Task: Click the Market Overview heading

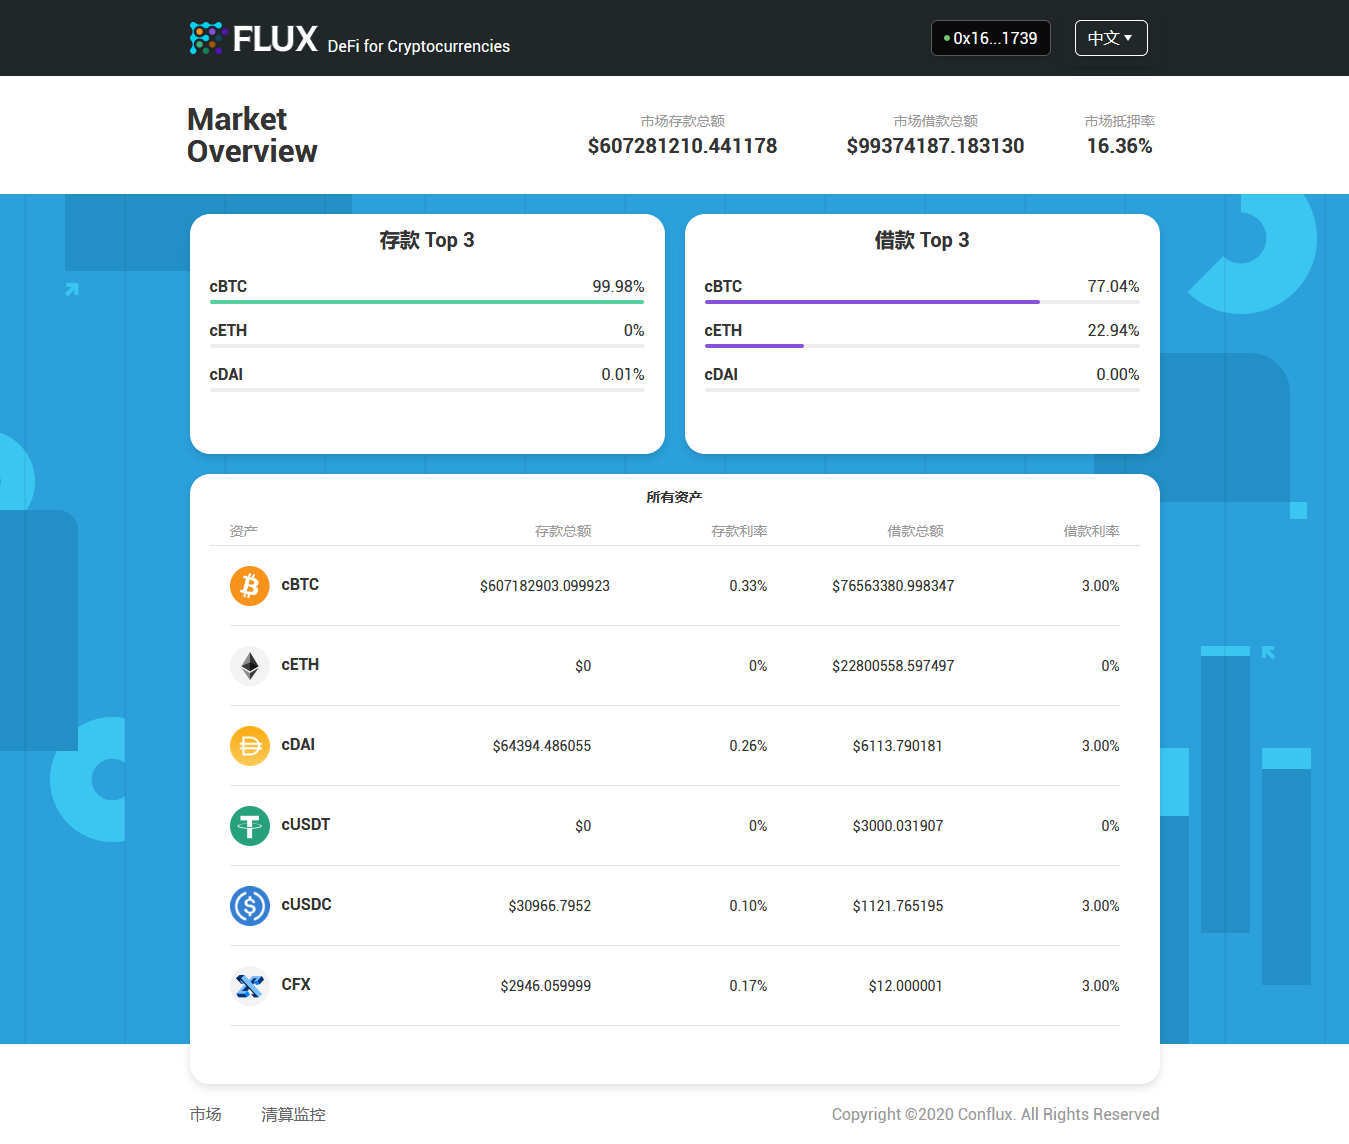Action: (252, 135)
